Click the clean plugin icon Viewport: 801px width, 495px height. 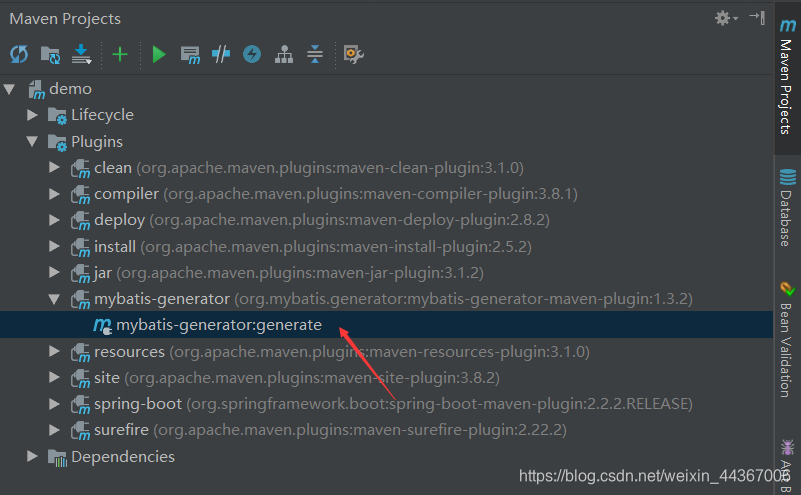point(80,169)
